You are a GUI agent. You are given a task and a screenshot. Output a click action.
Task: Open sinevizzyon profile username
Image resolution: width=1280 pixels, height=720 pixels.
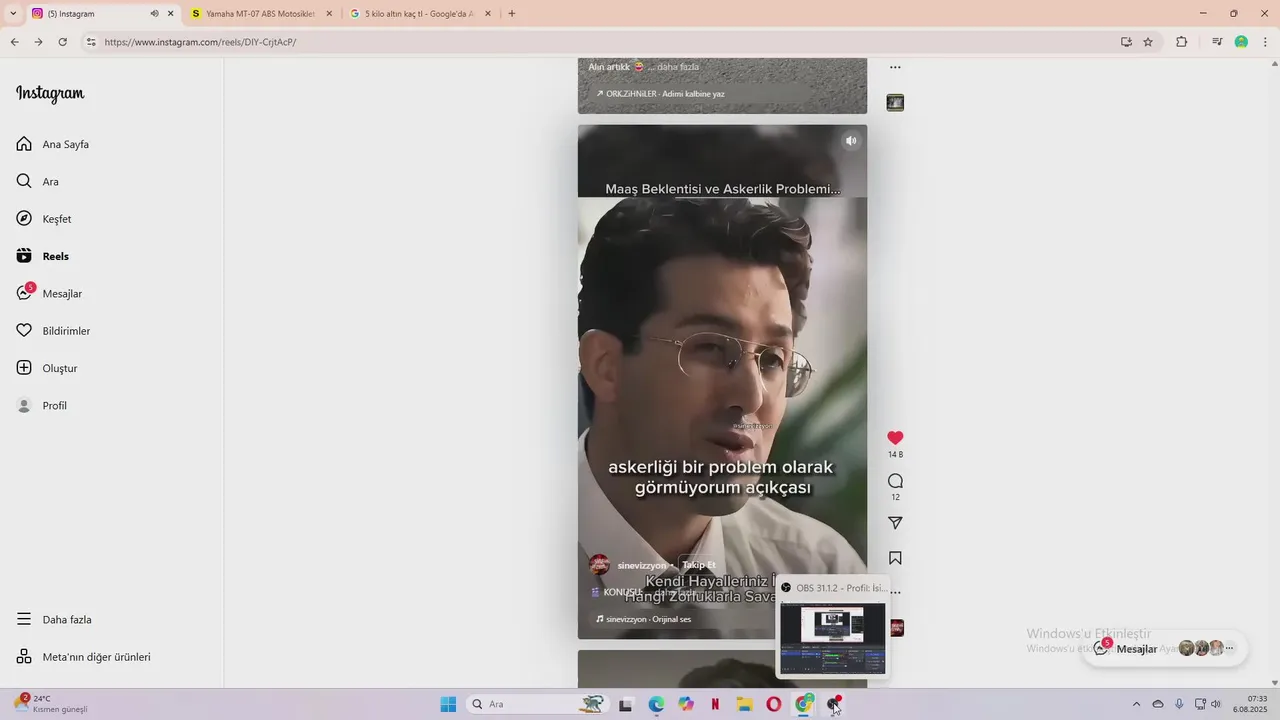[641, 565]
